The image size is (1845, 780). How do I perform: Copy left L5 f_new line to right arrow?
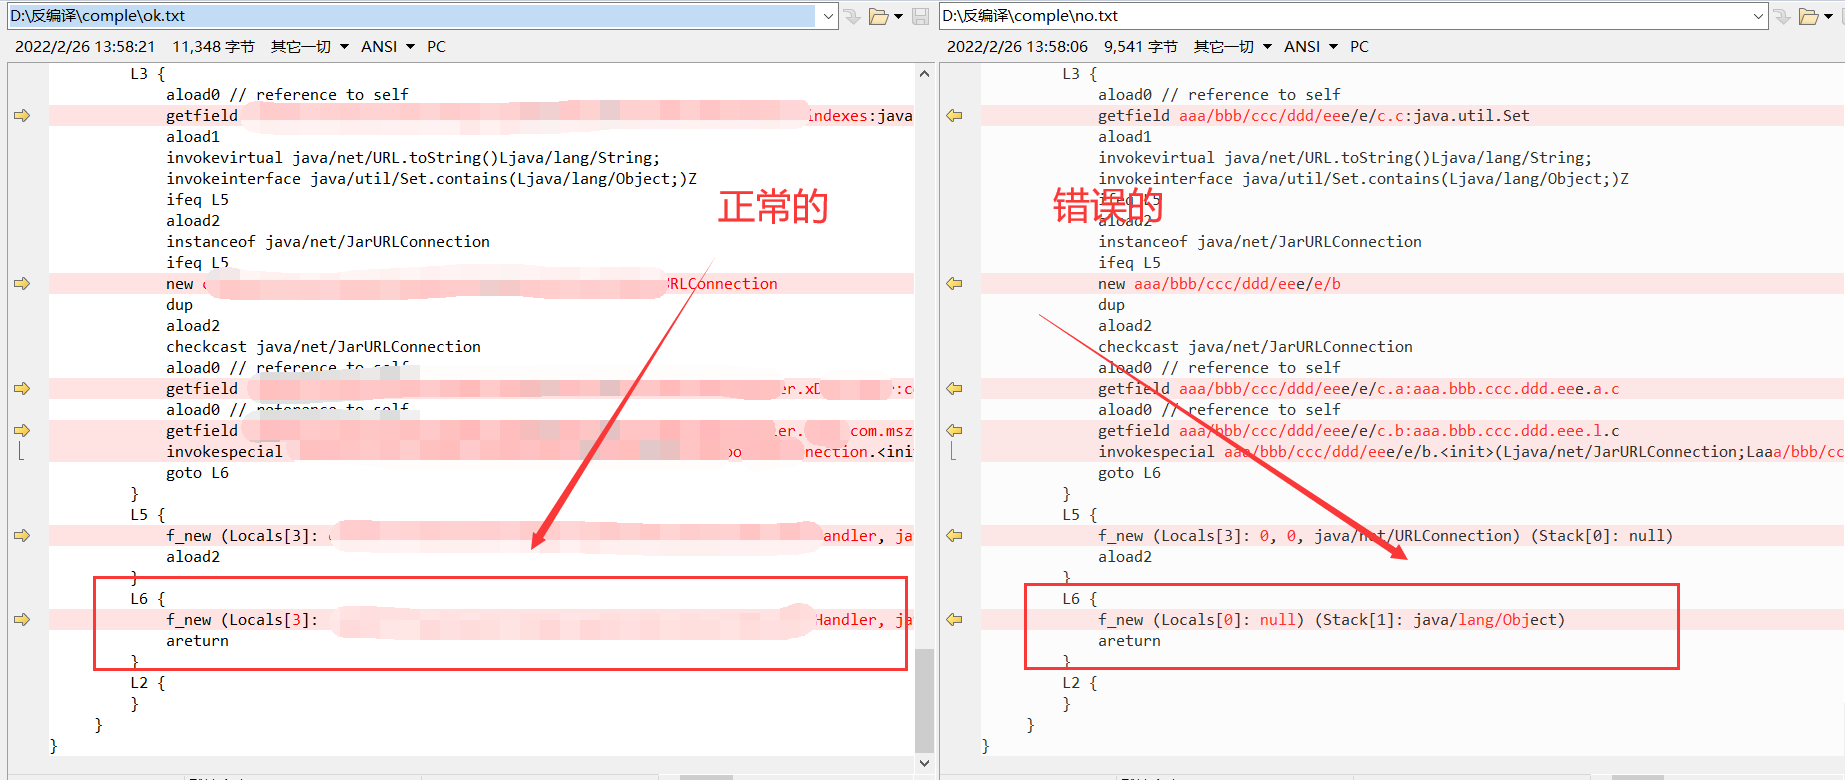click(x=22, y=536)
